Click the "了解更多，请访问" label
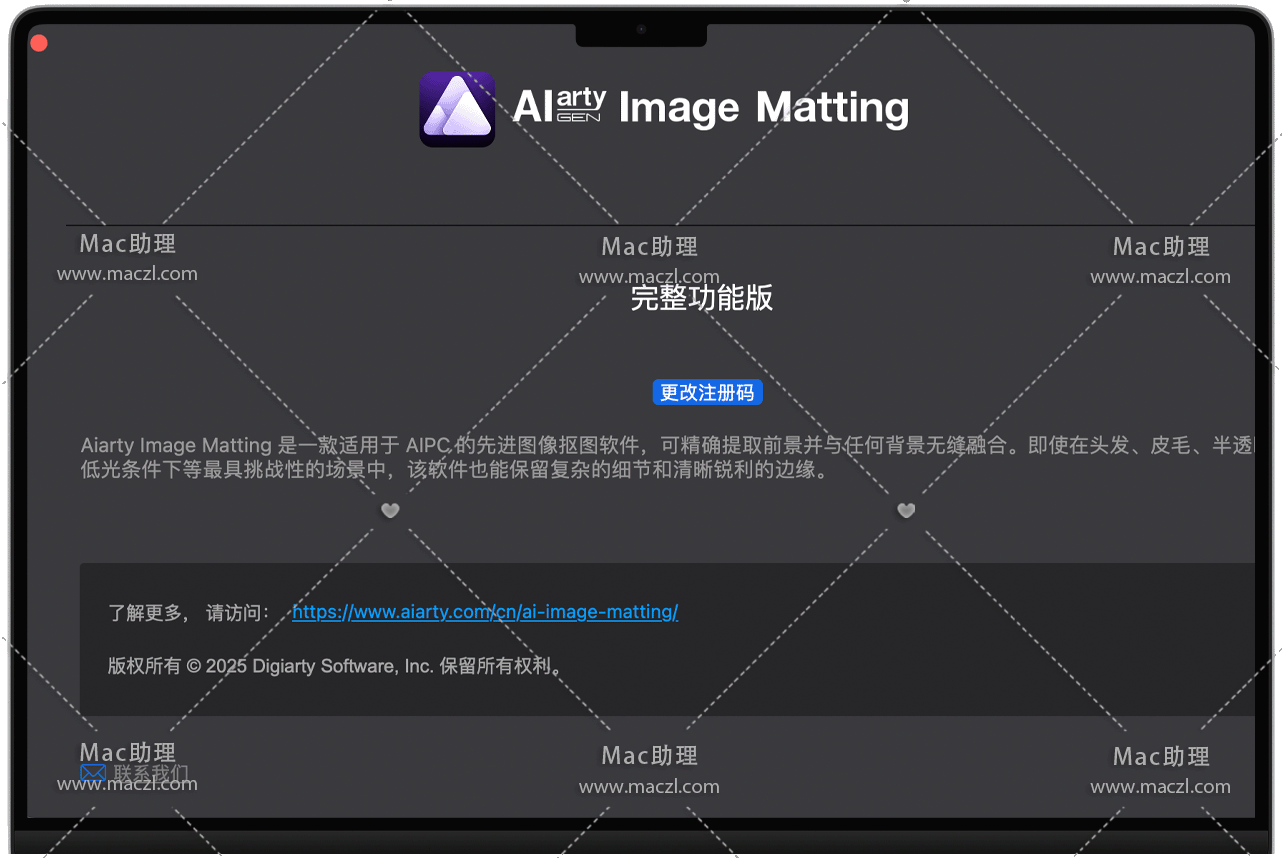This screenshot has width=1282, height=858. (188, 613)
